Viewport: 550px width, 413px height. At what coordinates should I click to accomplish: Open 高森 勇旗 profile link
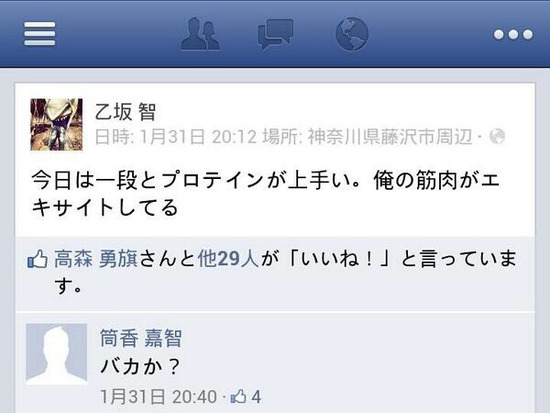point(96,259)
